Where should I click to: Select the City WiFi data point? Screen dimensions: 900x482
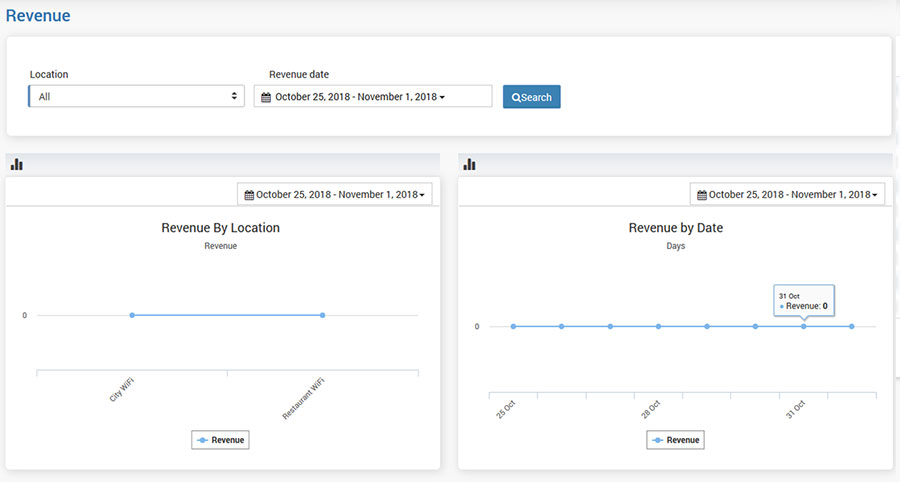click(x=132, y=315)
